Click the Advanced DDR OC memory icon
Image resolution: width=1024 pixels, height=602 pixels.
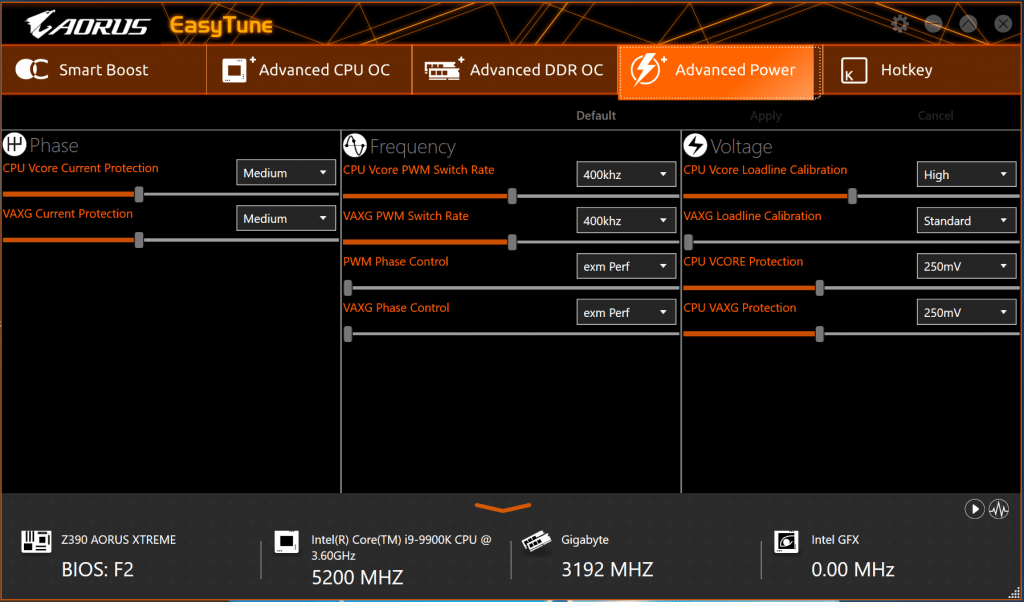click(x=443, y=69)
